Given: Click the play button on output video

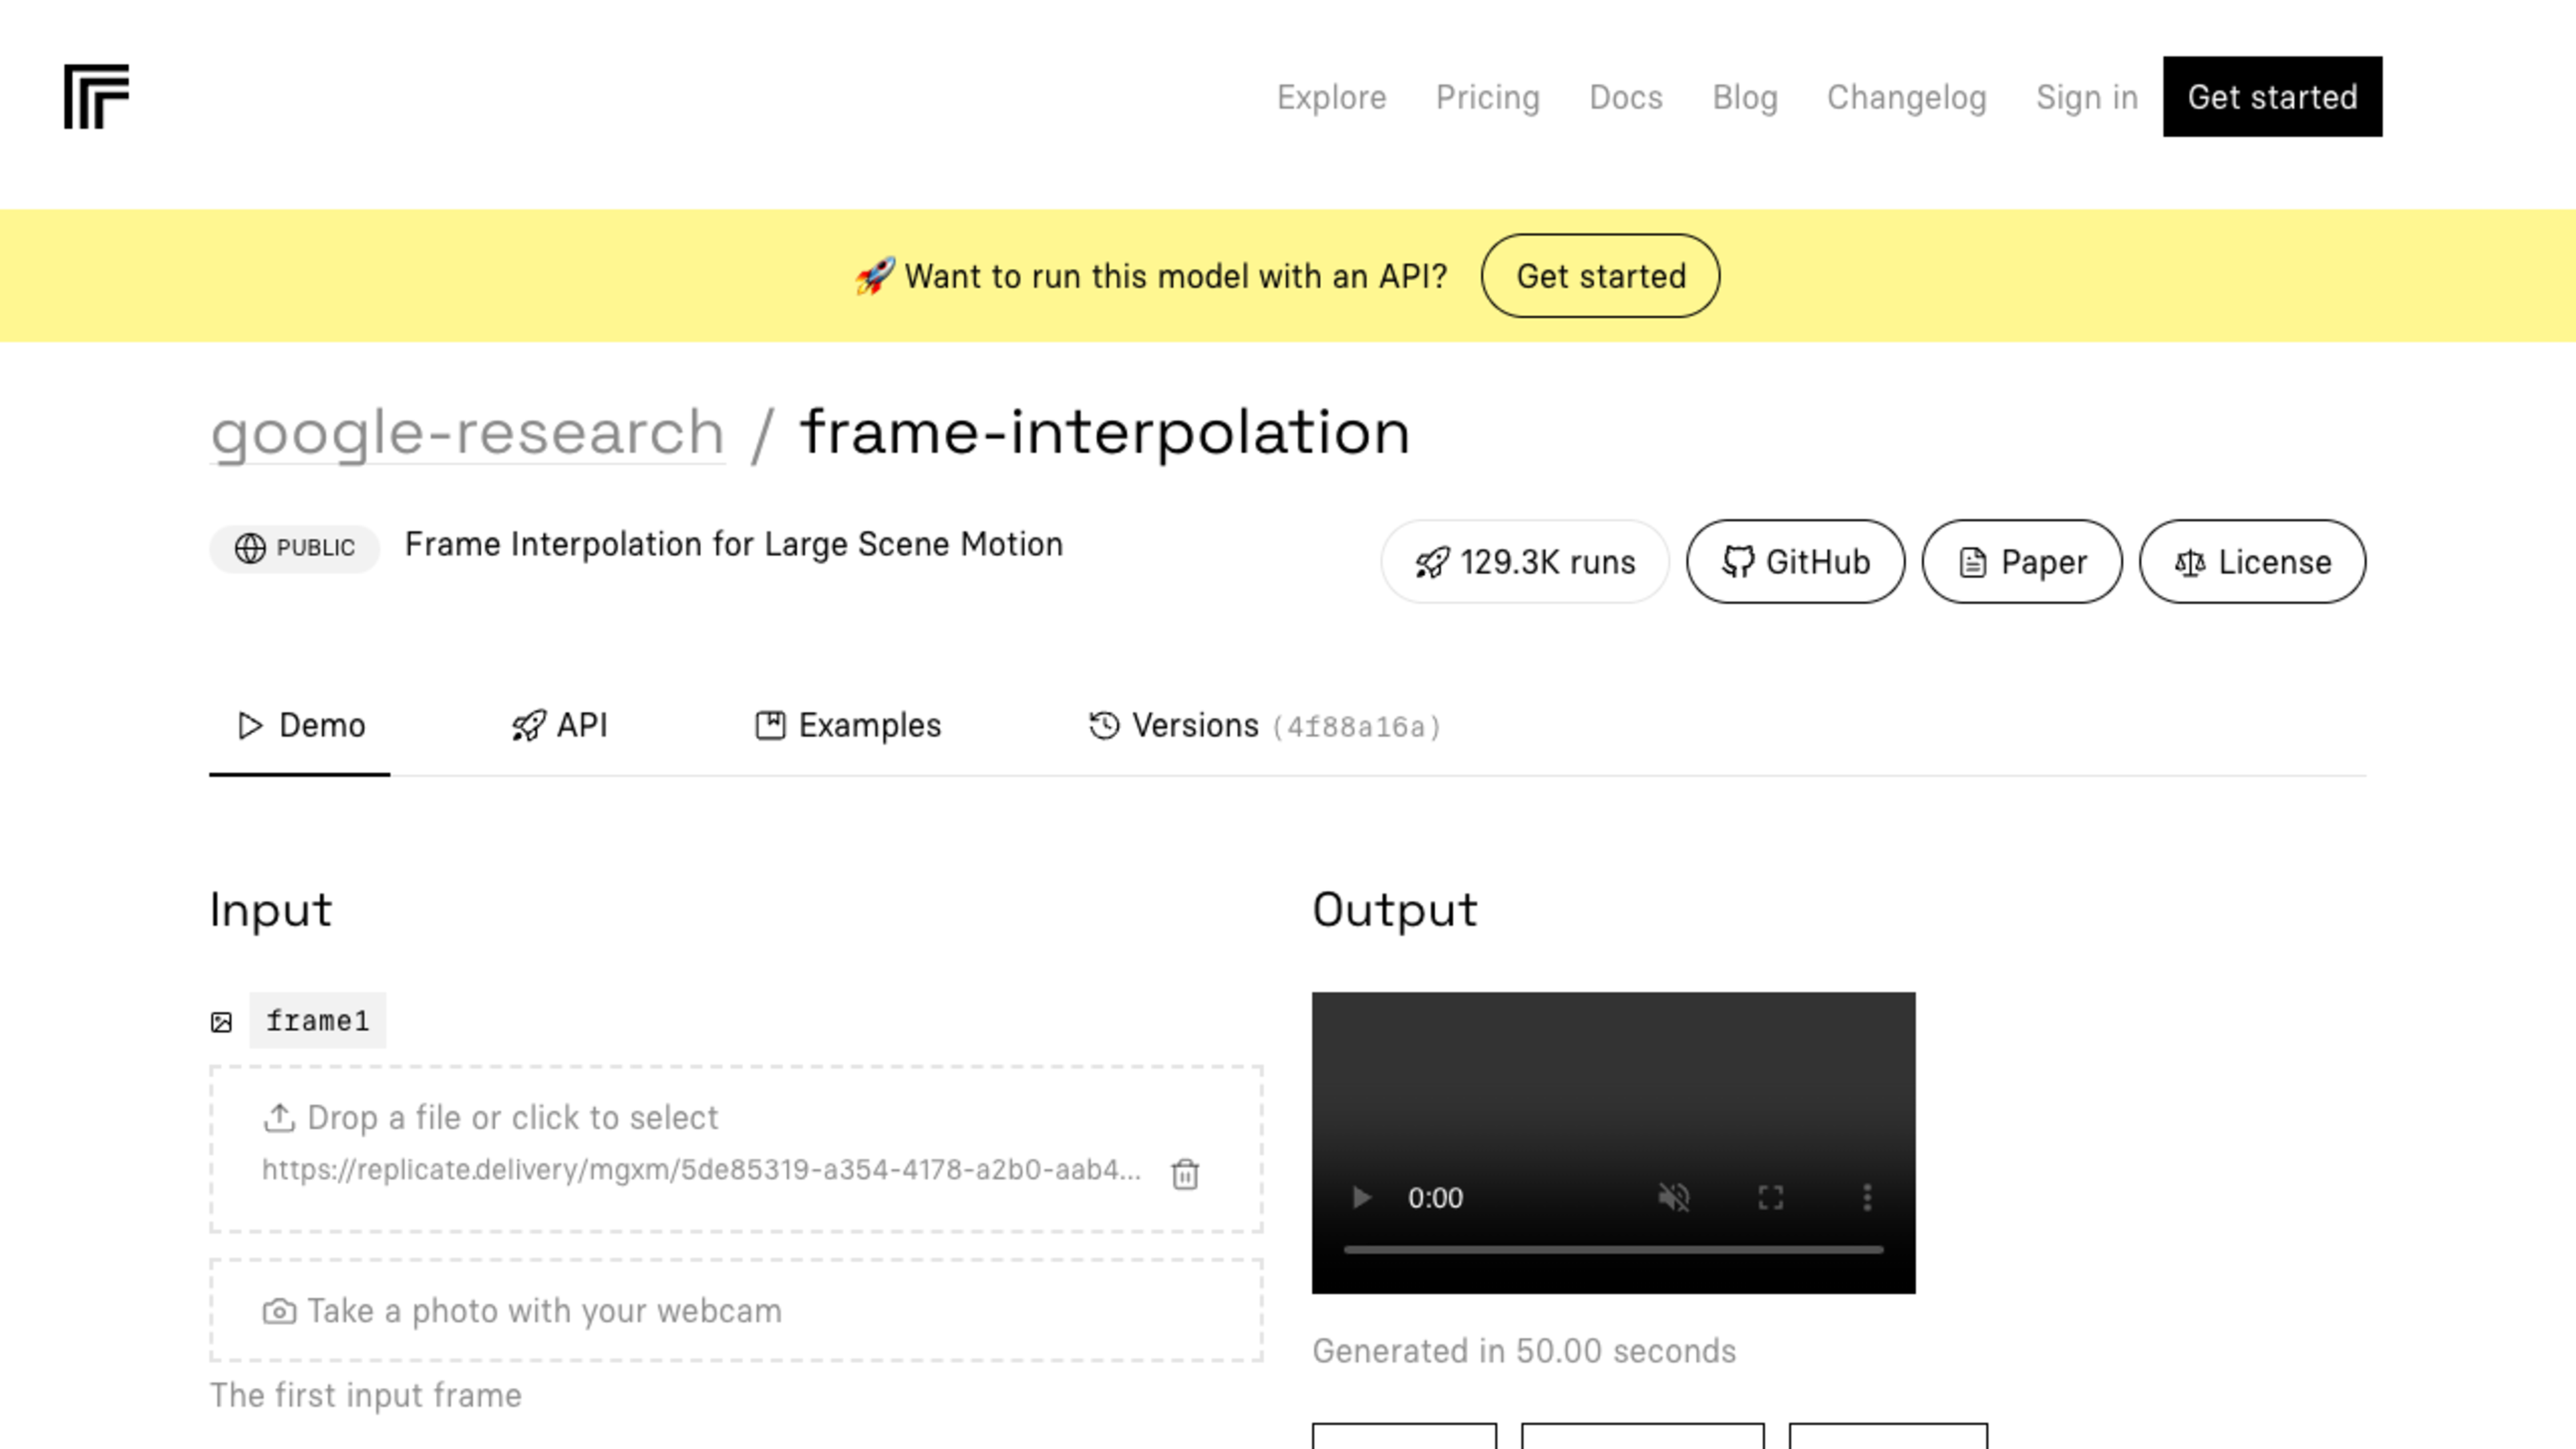Looking at the screenshot, I should pyautogui.click(x=1360, y=1197).
